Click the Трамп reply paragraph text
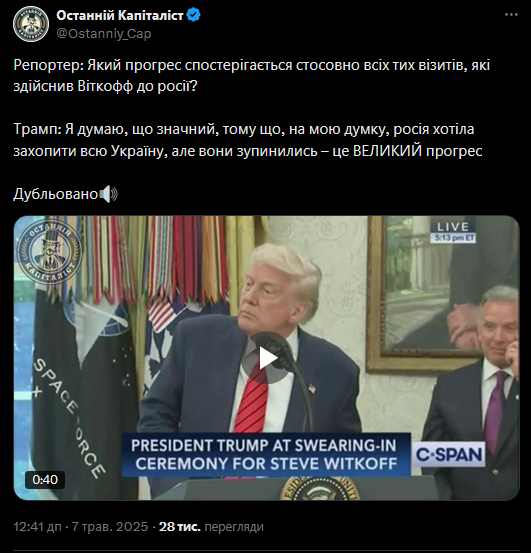This screenshot has height=553, width=531. point(248,140)
